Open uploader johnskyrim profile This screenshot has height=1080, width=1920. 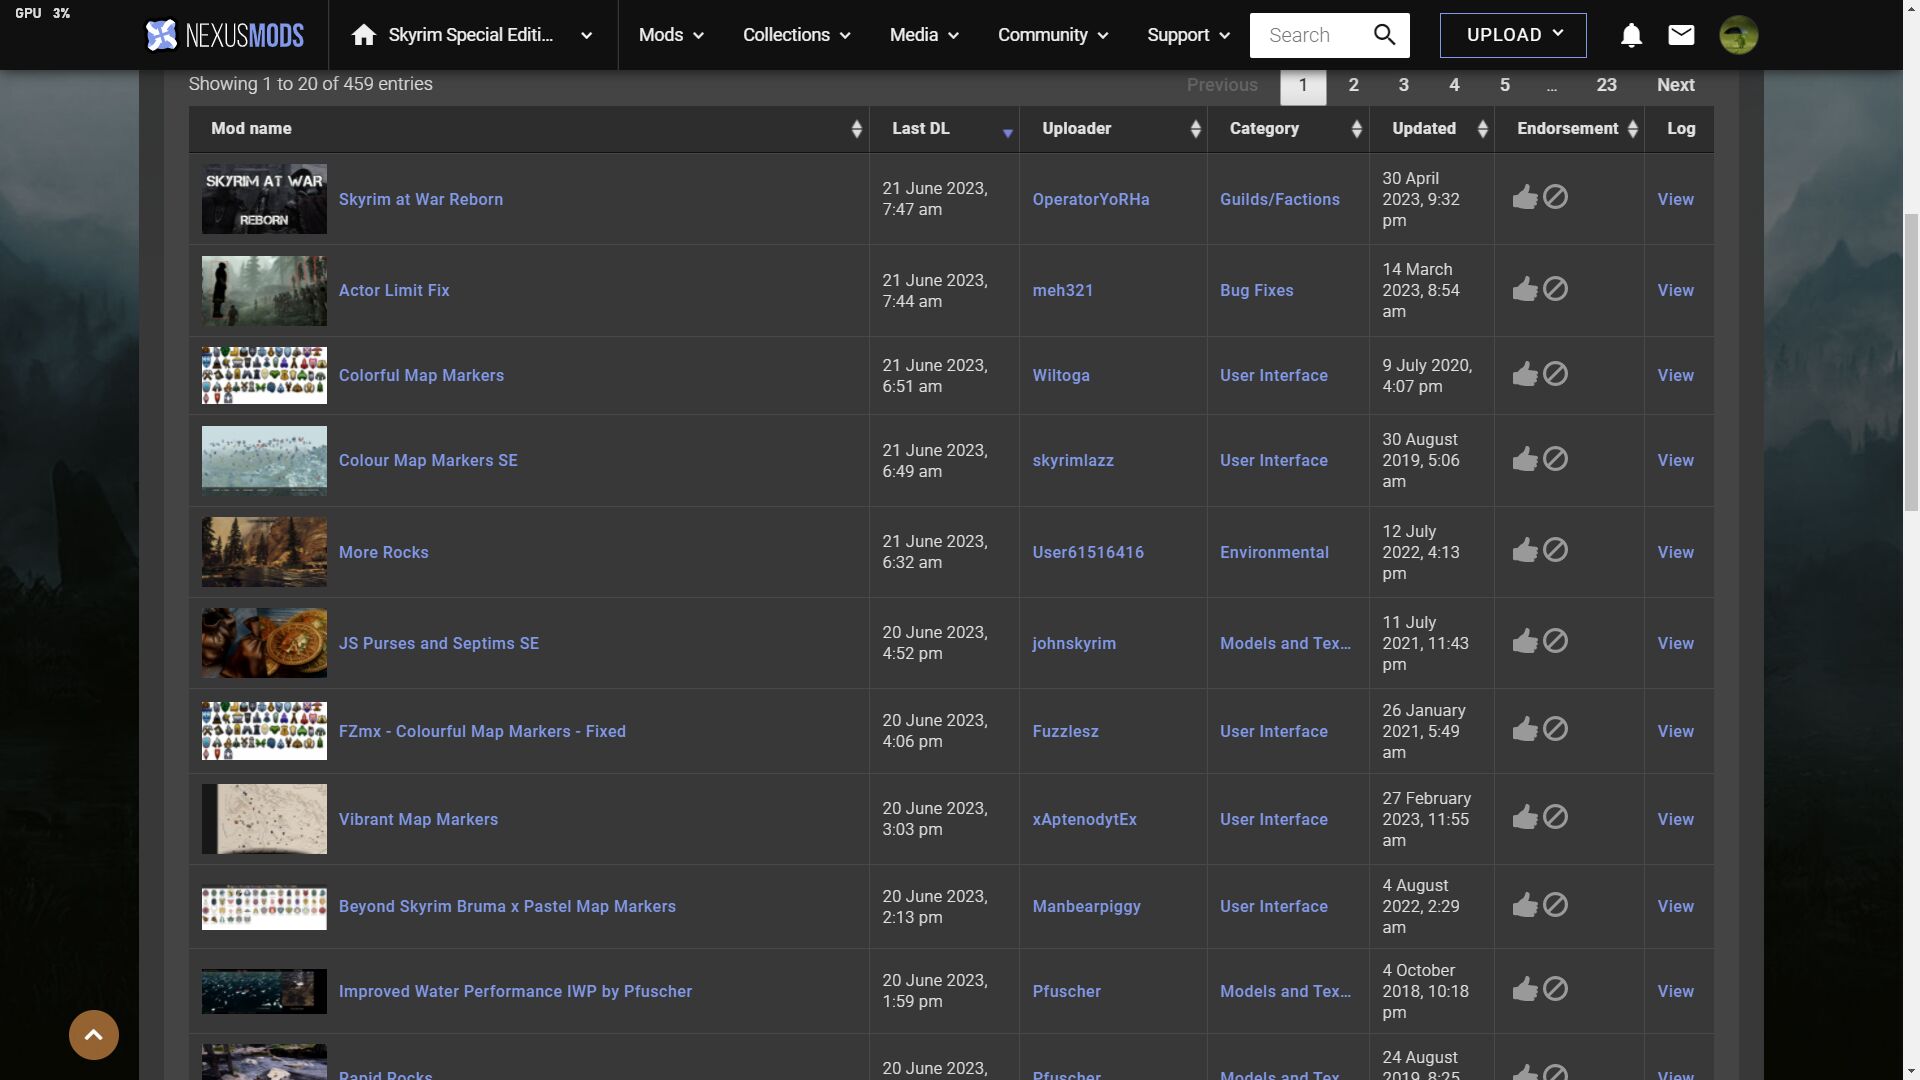point(1074,644)
